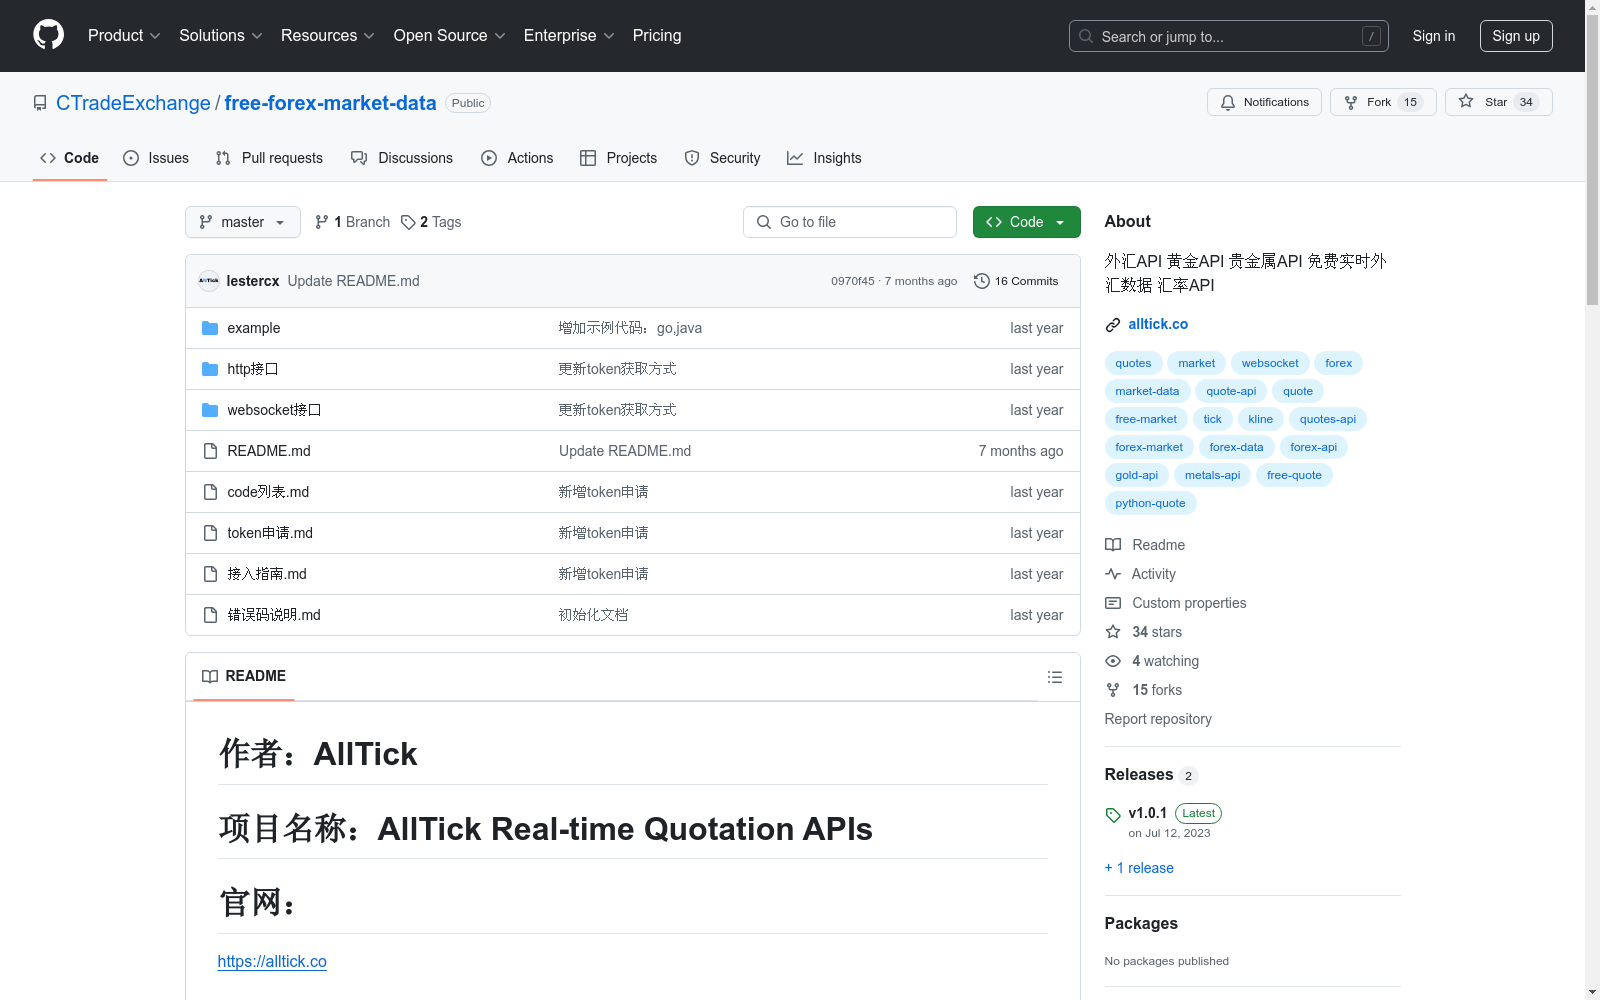Open the Insights tab
This screenshot has width=1600, height=1000.
click(824, 158)
